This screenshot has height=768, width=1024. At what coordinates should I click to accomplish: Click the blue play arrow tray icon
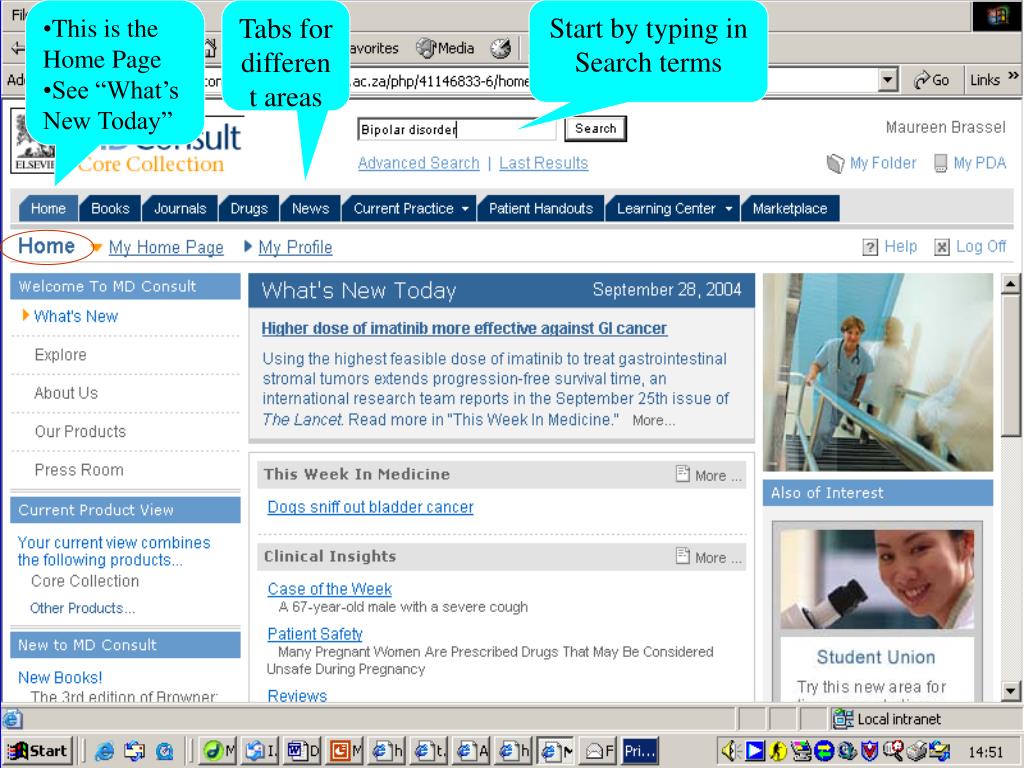pos(755,752)
